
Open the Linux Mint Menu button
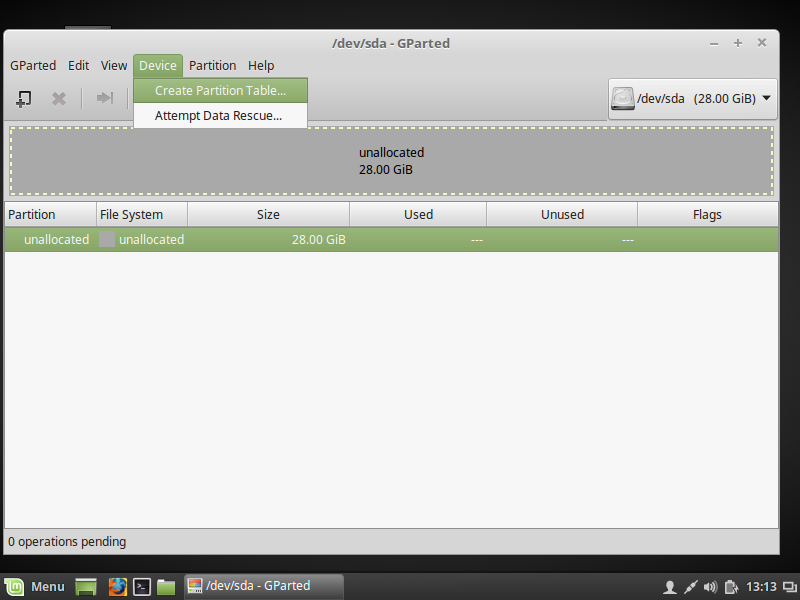click(35, 587)
